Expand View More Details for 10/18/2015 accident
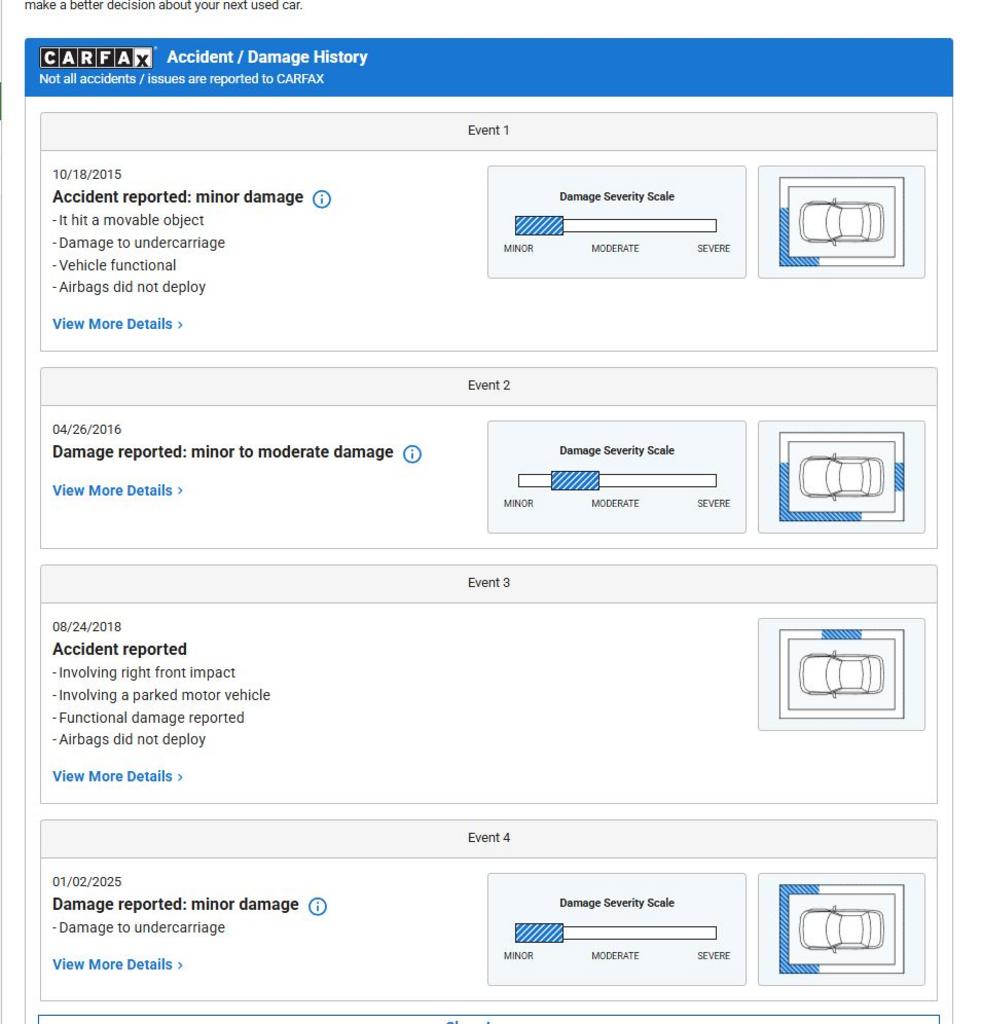 pyautogui.click(x=117, y=324)
